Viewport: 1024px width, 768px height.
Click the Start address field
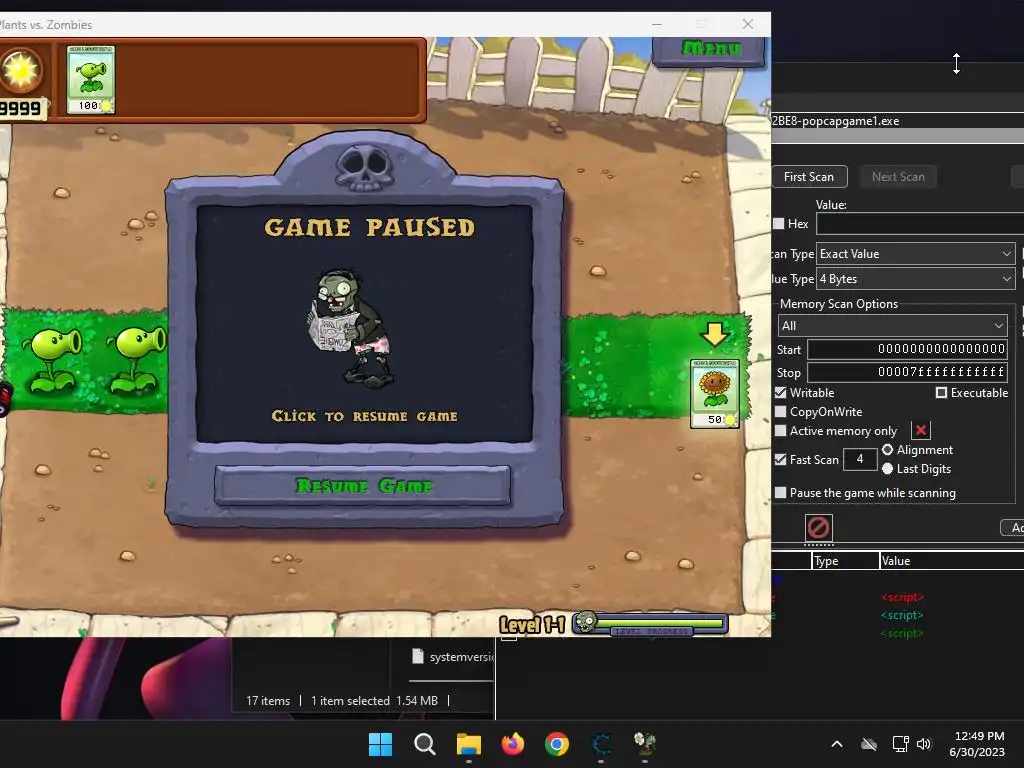point(907,349)
